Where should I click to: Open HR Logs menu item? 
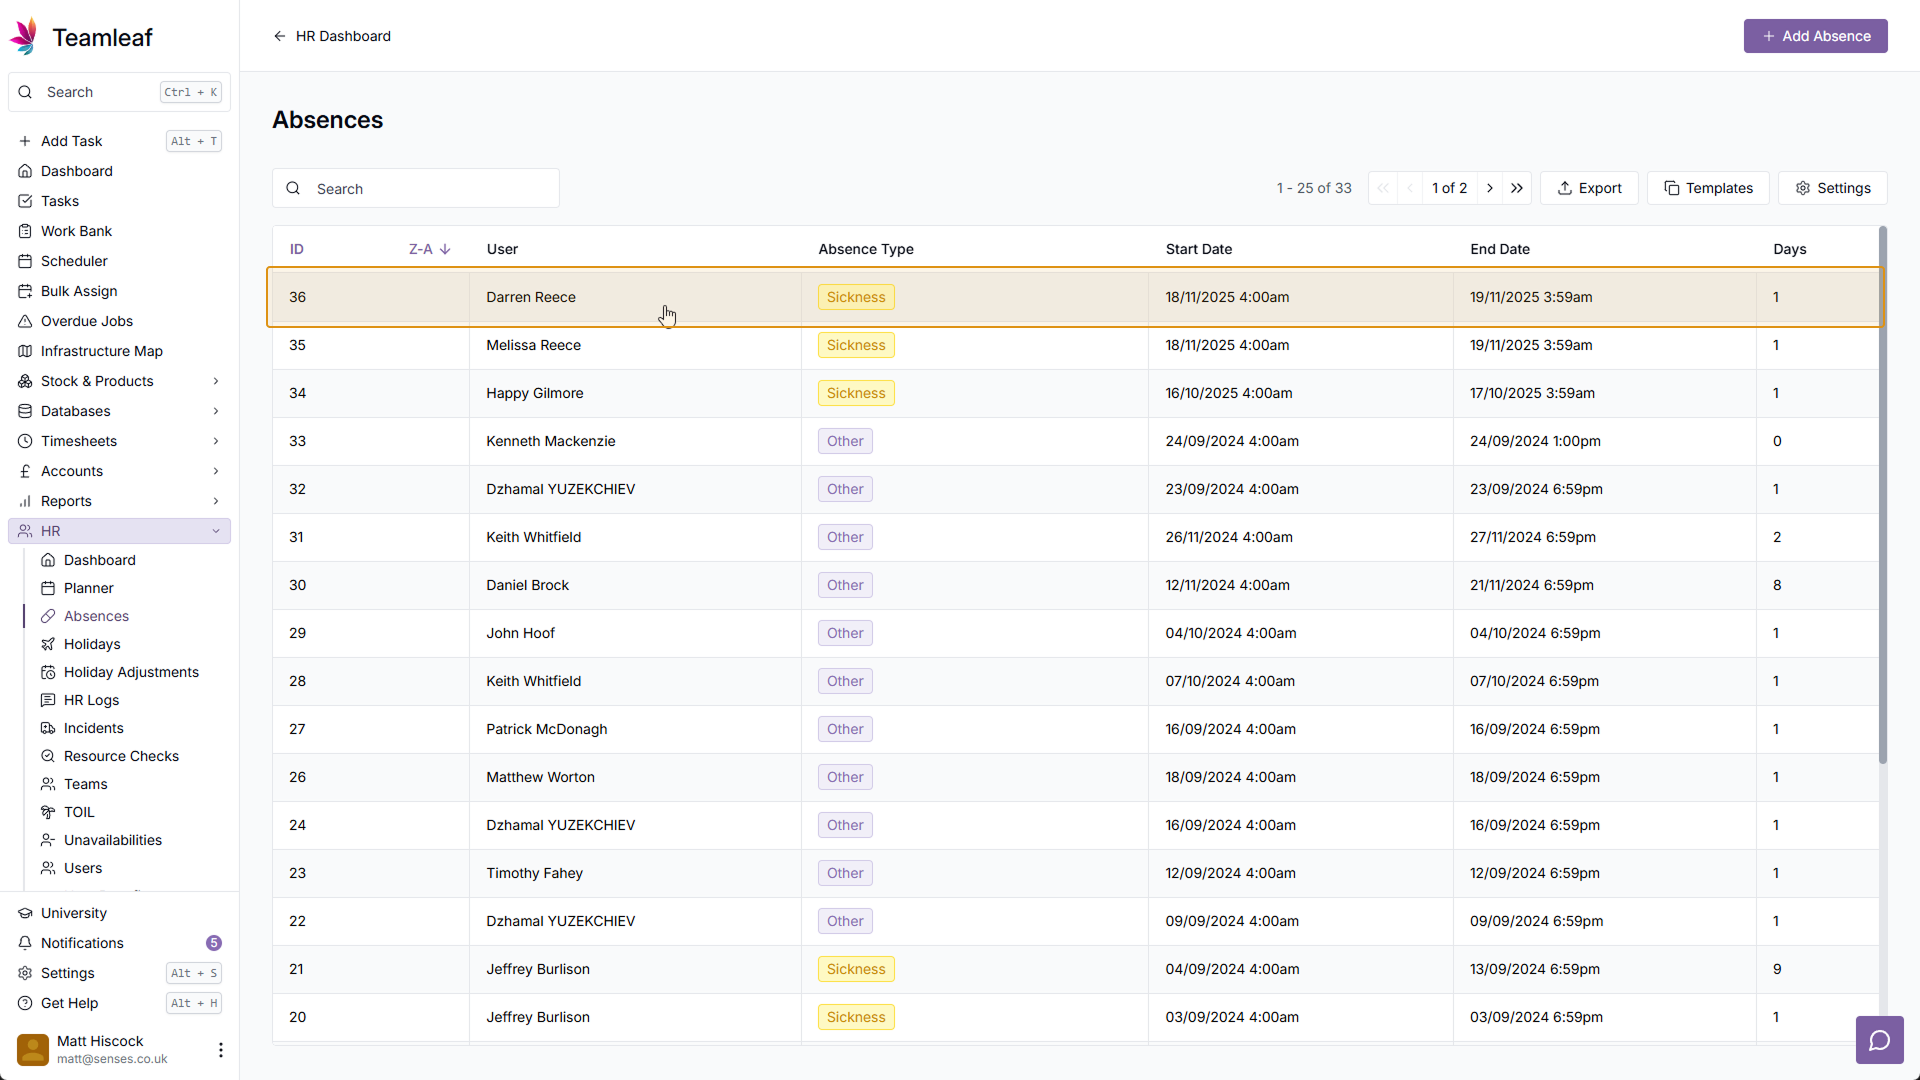coord(91,700)
